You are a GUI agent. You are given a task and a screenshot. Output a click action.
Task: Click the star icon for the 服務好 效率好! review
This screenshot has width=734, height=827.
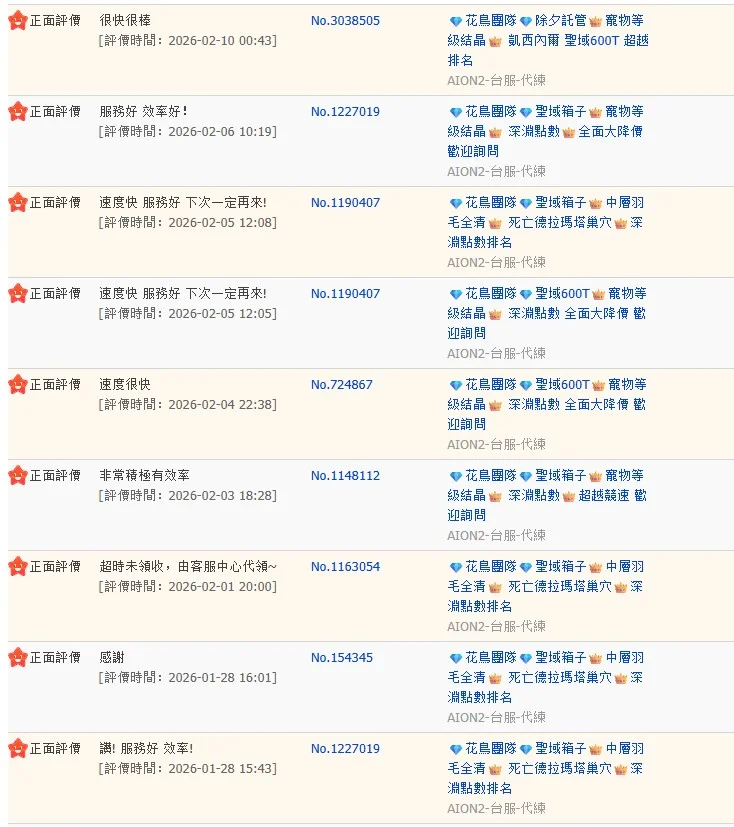coord(17,111)
